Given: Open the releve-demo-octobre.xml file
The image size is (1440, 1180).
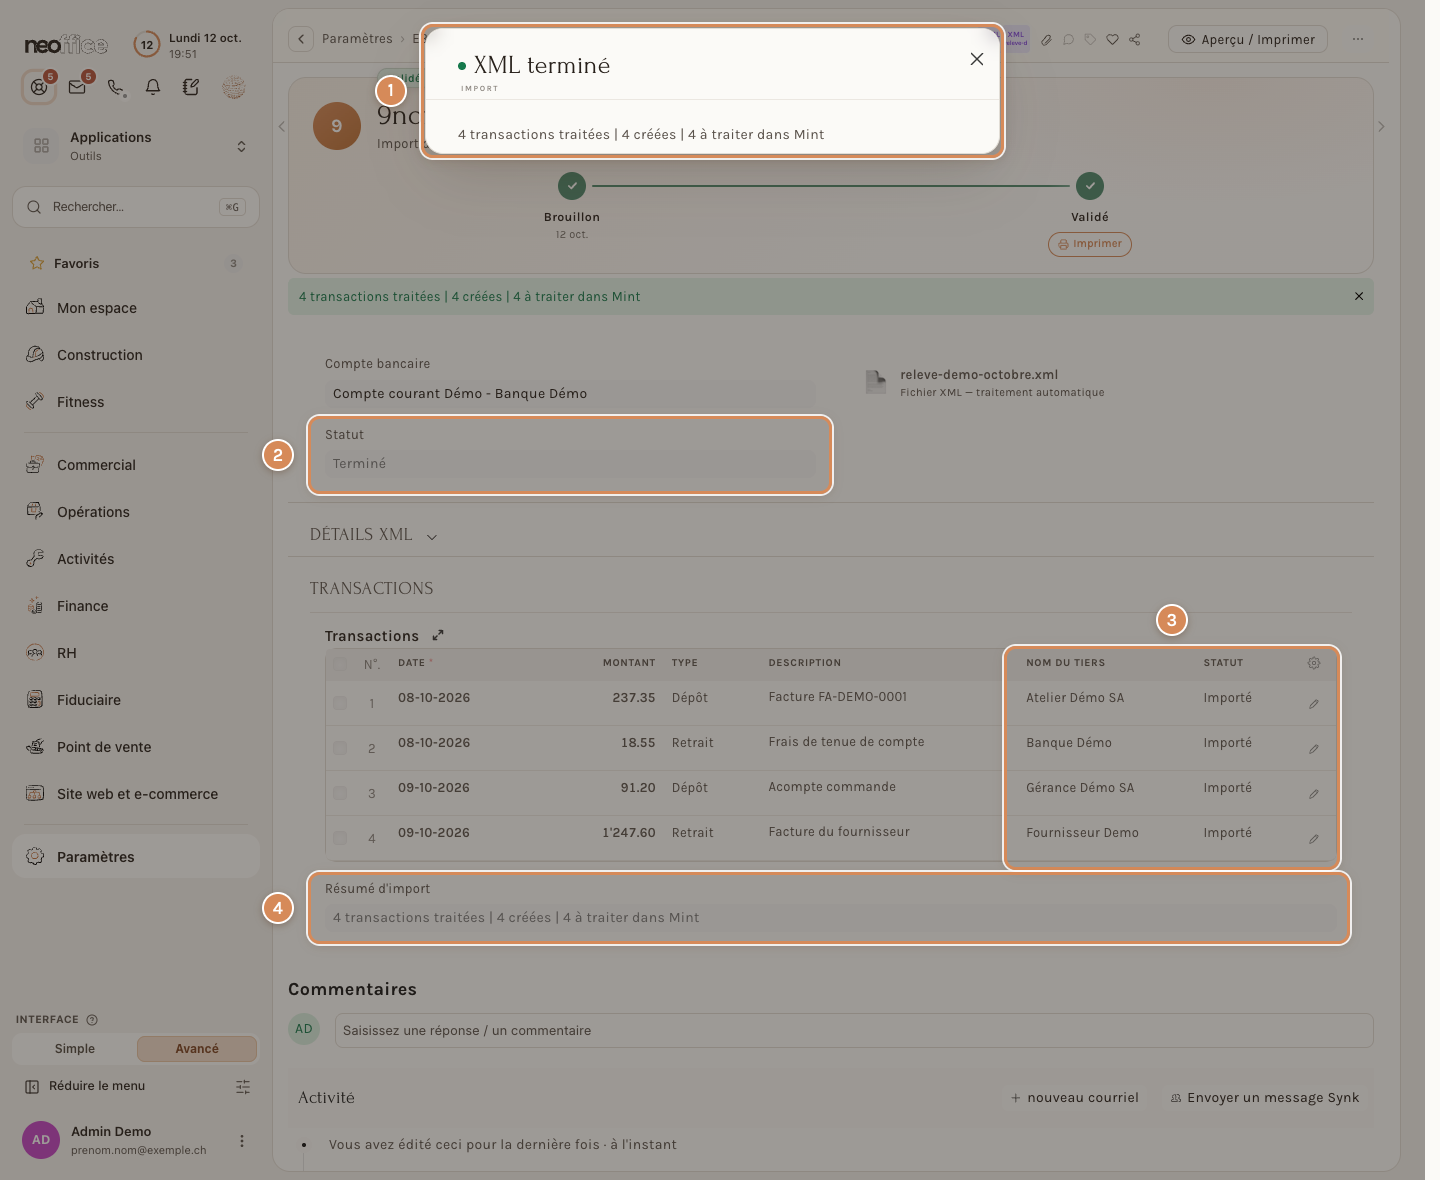Looking at the screenshot, I should [x=979, y=375].
